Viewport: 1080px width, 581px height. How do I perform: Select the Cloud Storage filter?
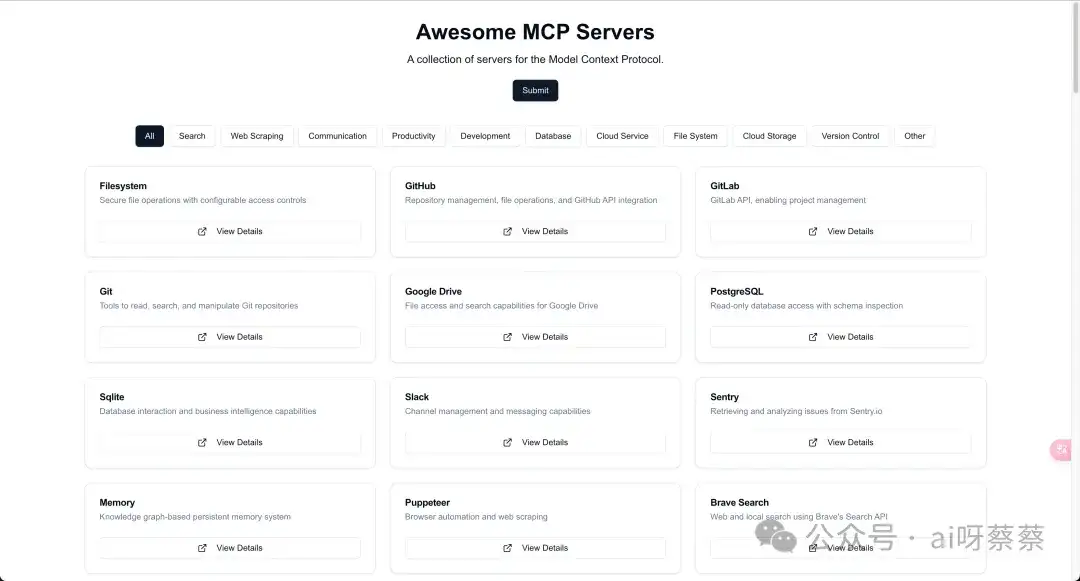point(769,136)
